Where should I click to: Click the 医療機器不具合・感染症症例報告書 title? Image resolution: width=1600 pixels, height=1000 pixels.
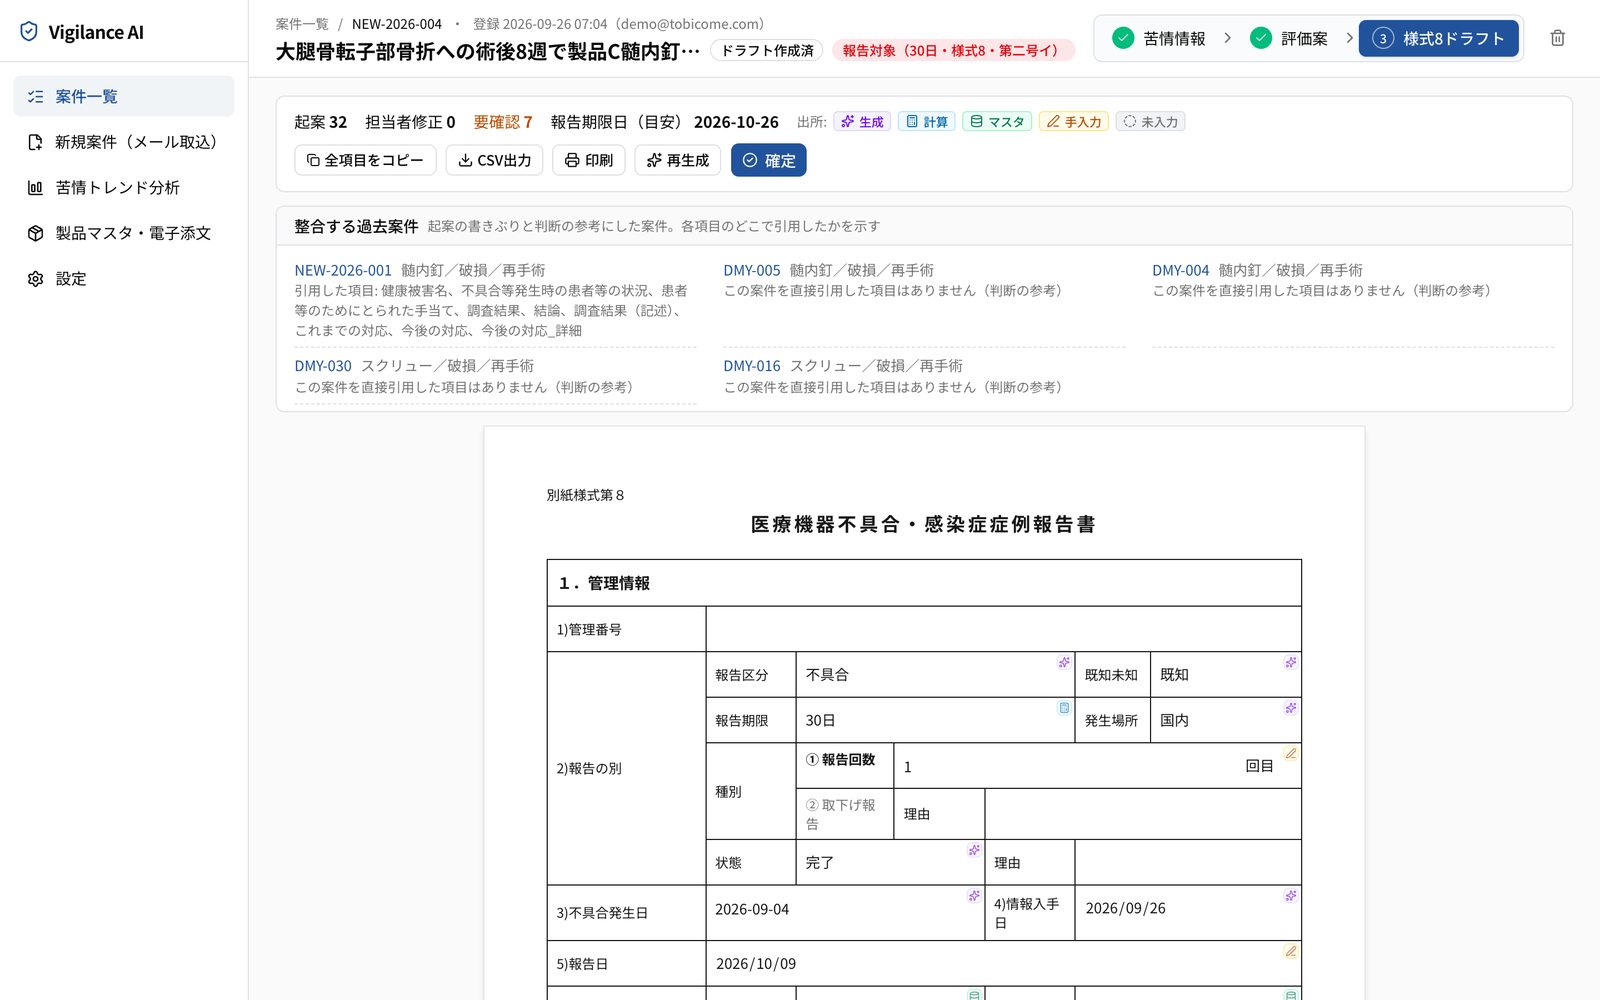923,524
